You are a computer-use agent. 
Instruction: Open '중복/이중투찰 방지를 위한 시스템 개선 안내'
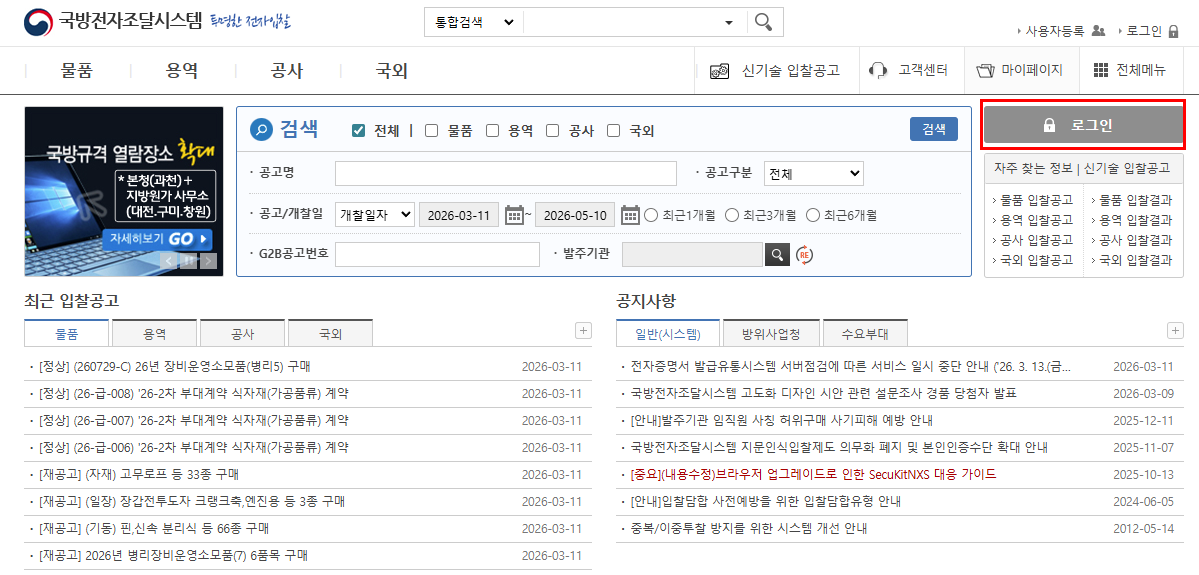[749, 529]
